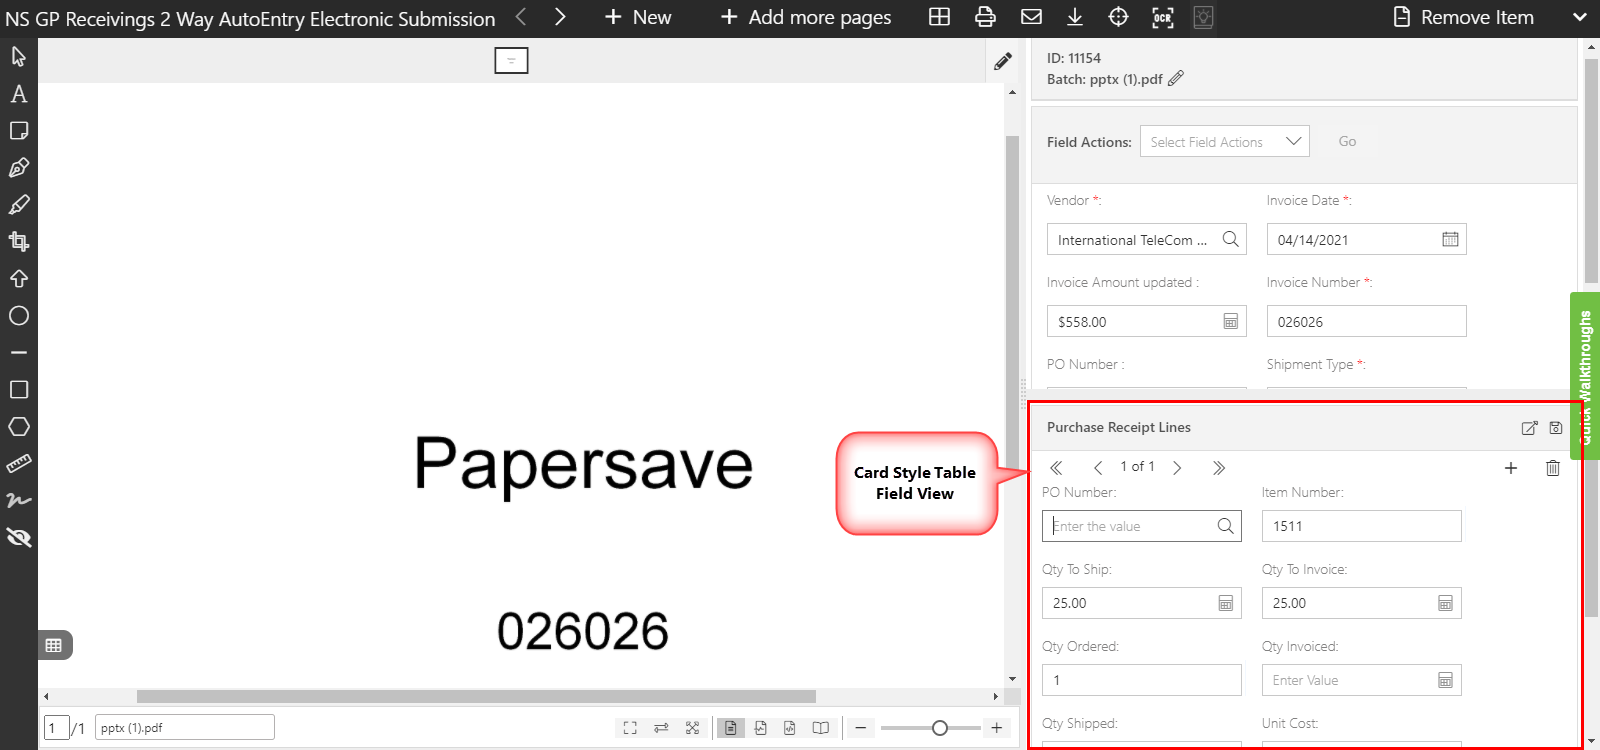The width and height of the screenshot is (1600, 750).
Task: Delete the current receipt line
Action: pos(1552,468)
